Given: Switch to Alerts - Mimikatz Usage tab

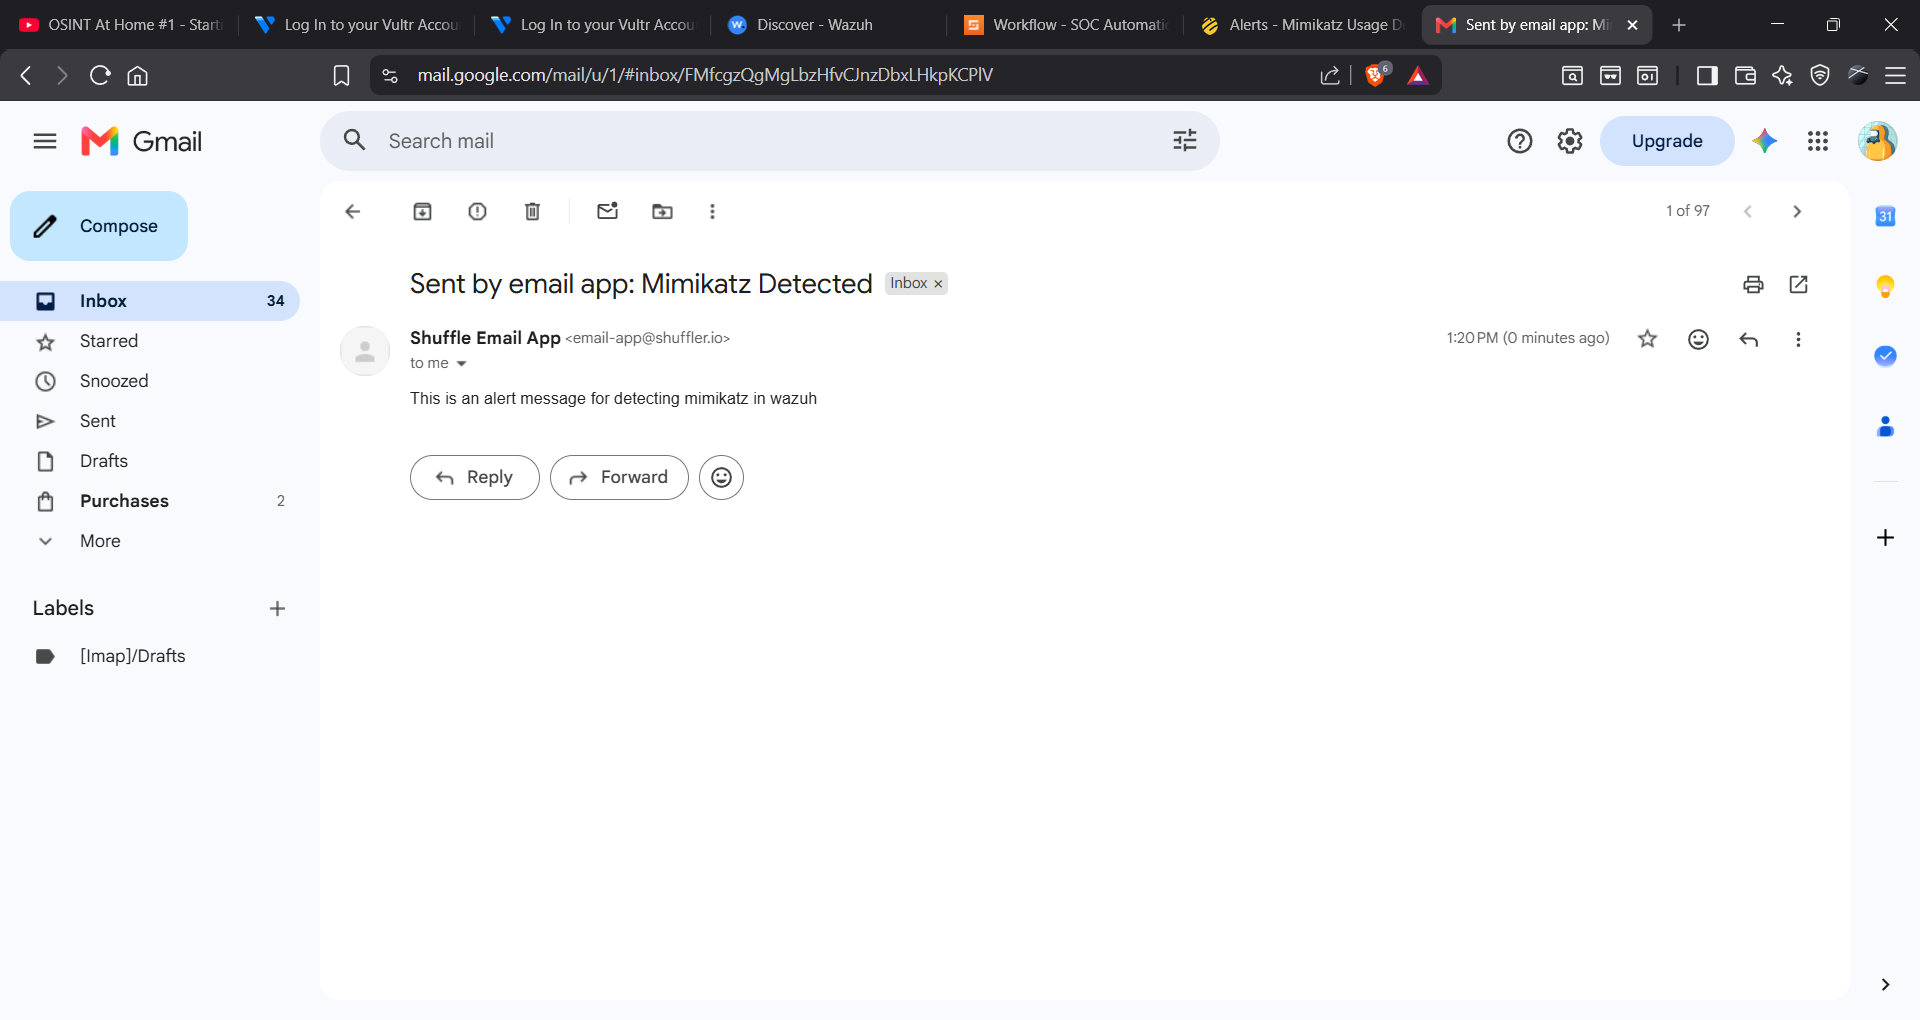Looking at the screenshot, I should click(x=1302, y=25).
